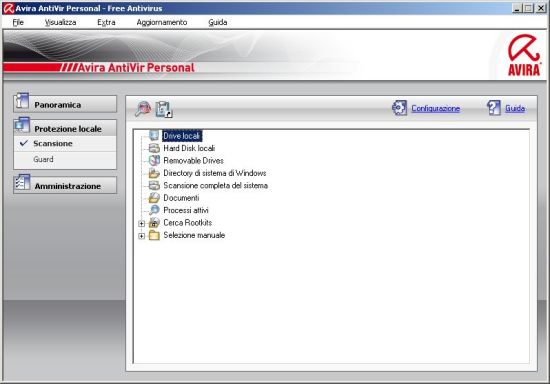This screenshot has height=384, width=550.
Task: Select Scansione completa del sistema
Action: [x=215, y=186]
